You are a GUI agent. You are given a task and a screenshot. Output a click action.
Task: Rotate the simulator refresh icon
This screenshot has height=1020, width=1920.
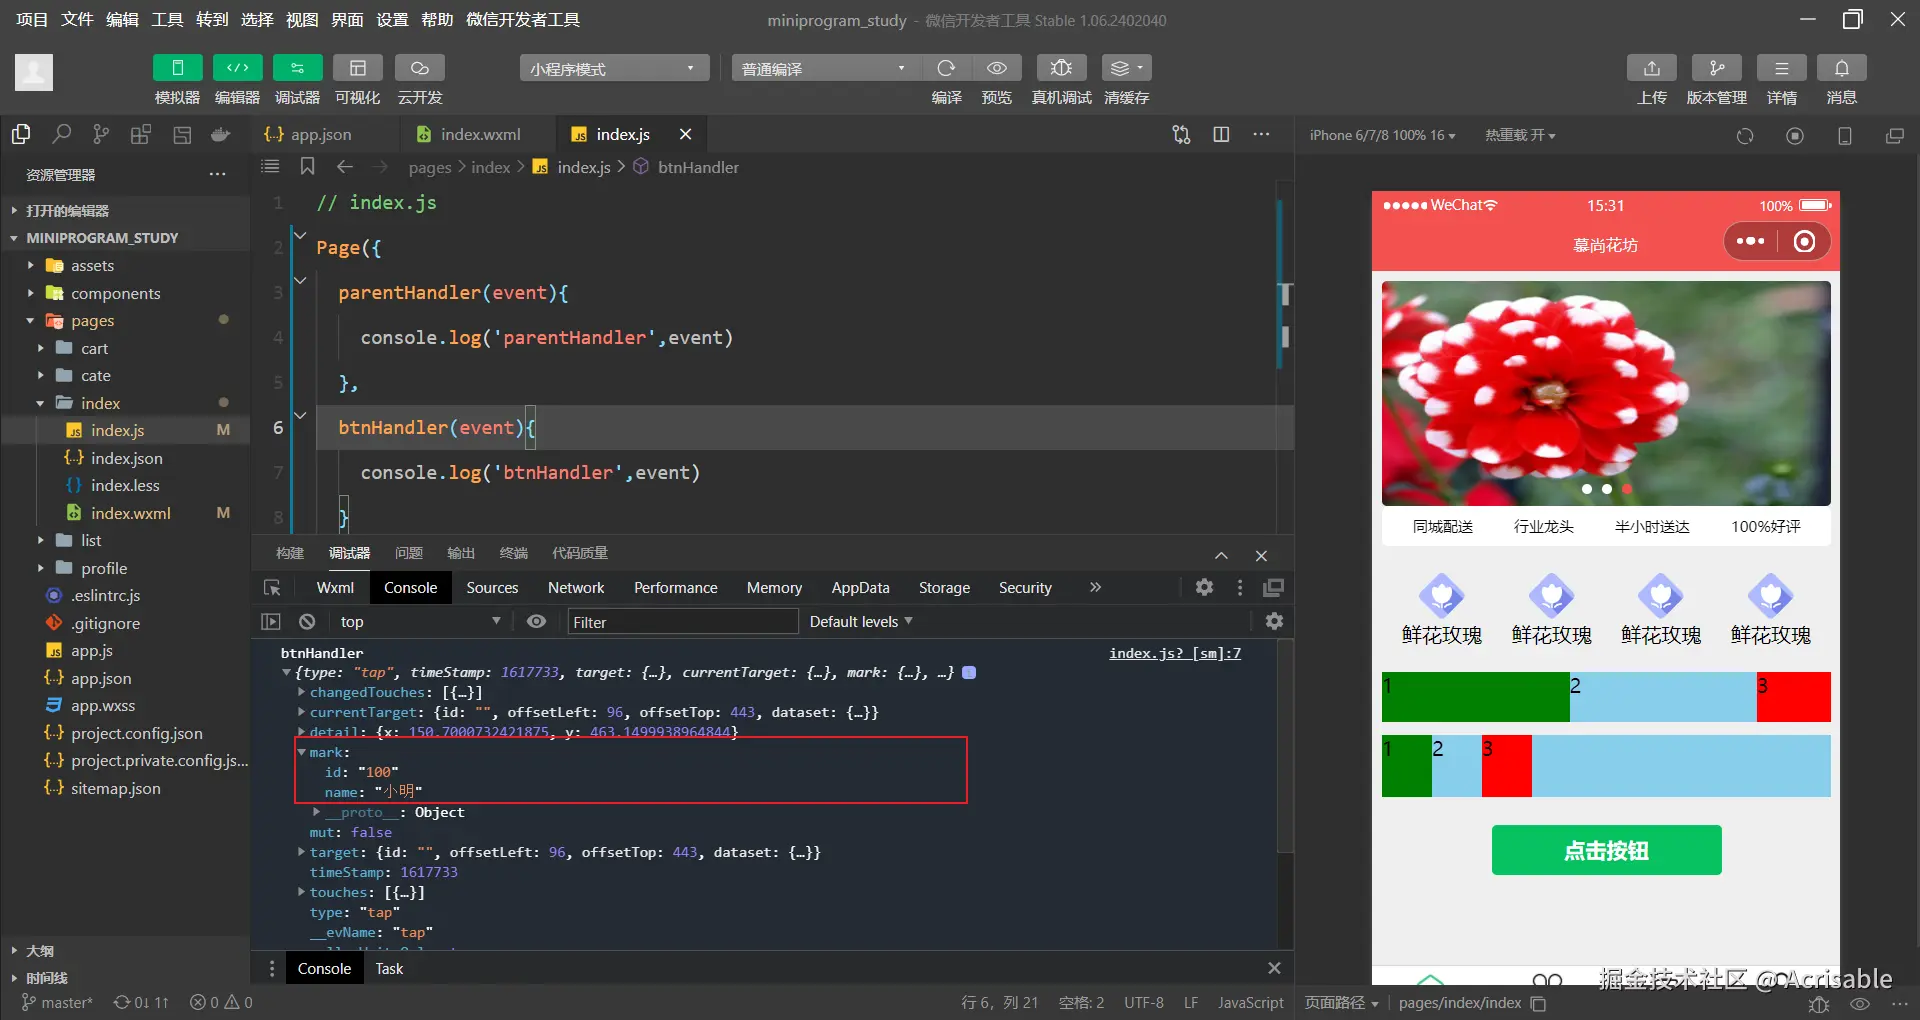pyautogui.click(x=1745, y=136)
